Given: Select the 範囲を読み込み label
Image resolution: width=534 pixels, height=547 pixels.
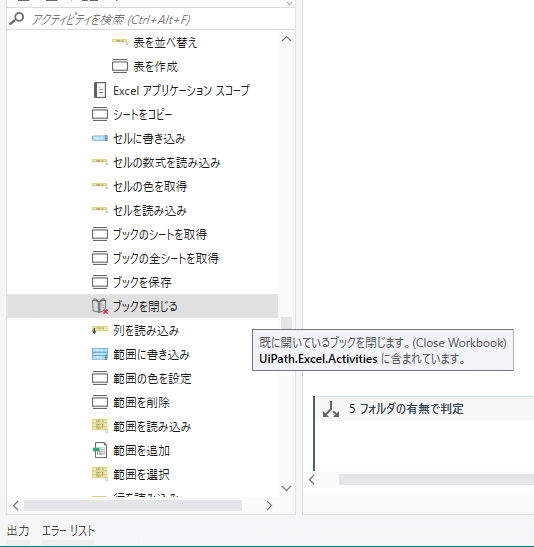Looking at the screenshot, I should (152, 427).
